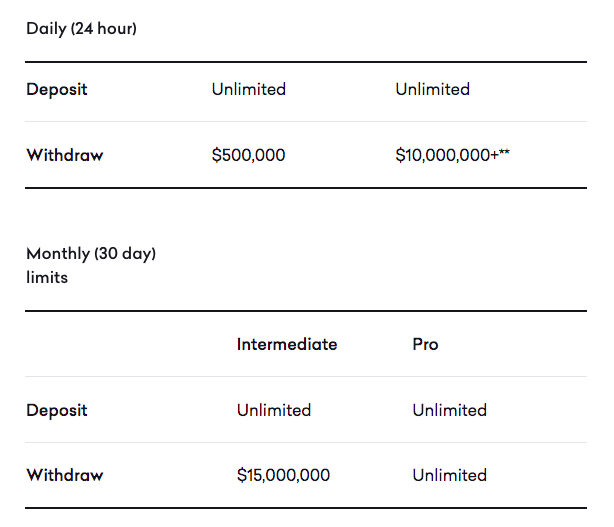This screenshot has width=614, height=527.
Task: Click Pro Unlimited monthly deposit value
Action: (449, 410)
